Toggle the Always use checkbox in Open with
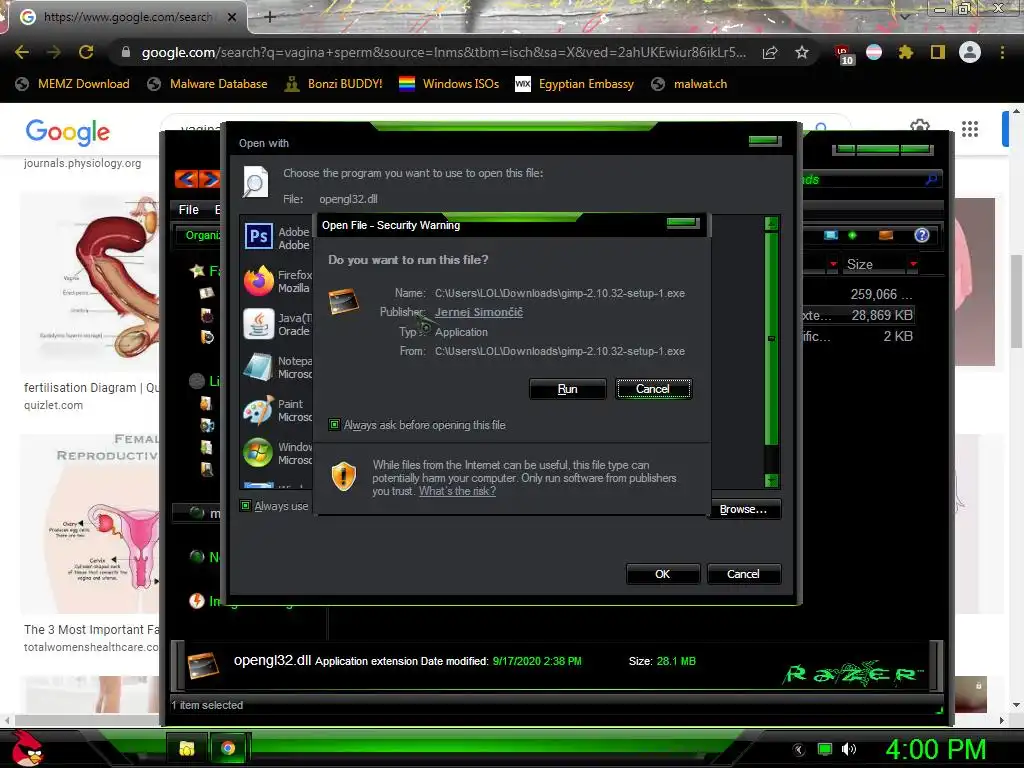Image resolution: width=1024 pixels, height=768 pixels. click(246, 505)
